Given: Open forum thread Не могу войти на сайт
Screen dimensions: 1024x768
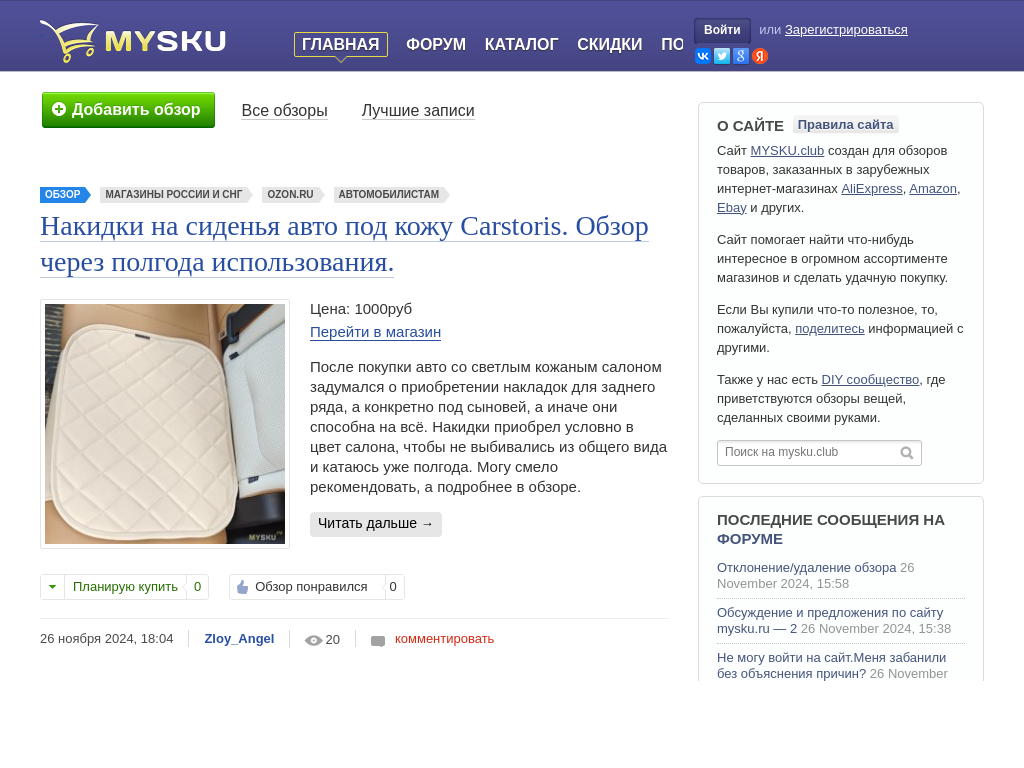Looking at the screenshot, I should pos(831,665).
